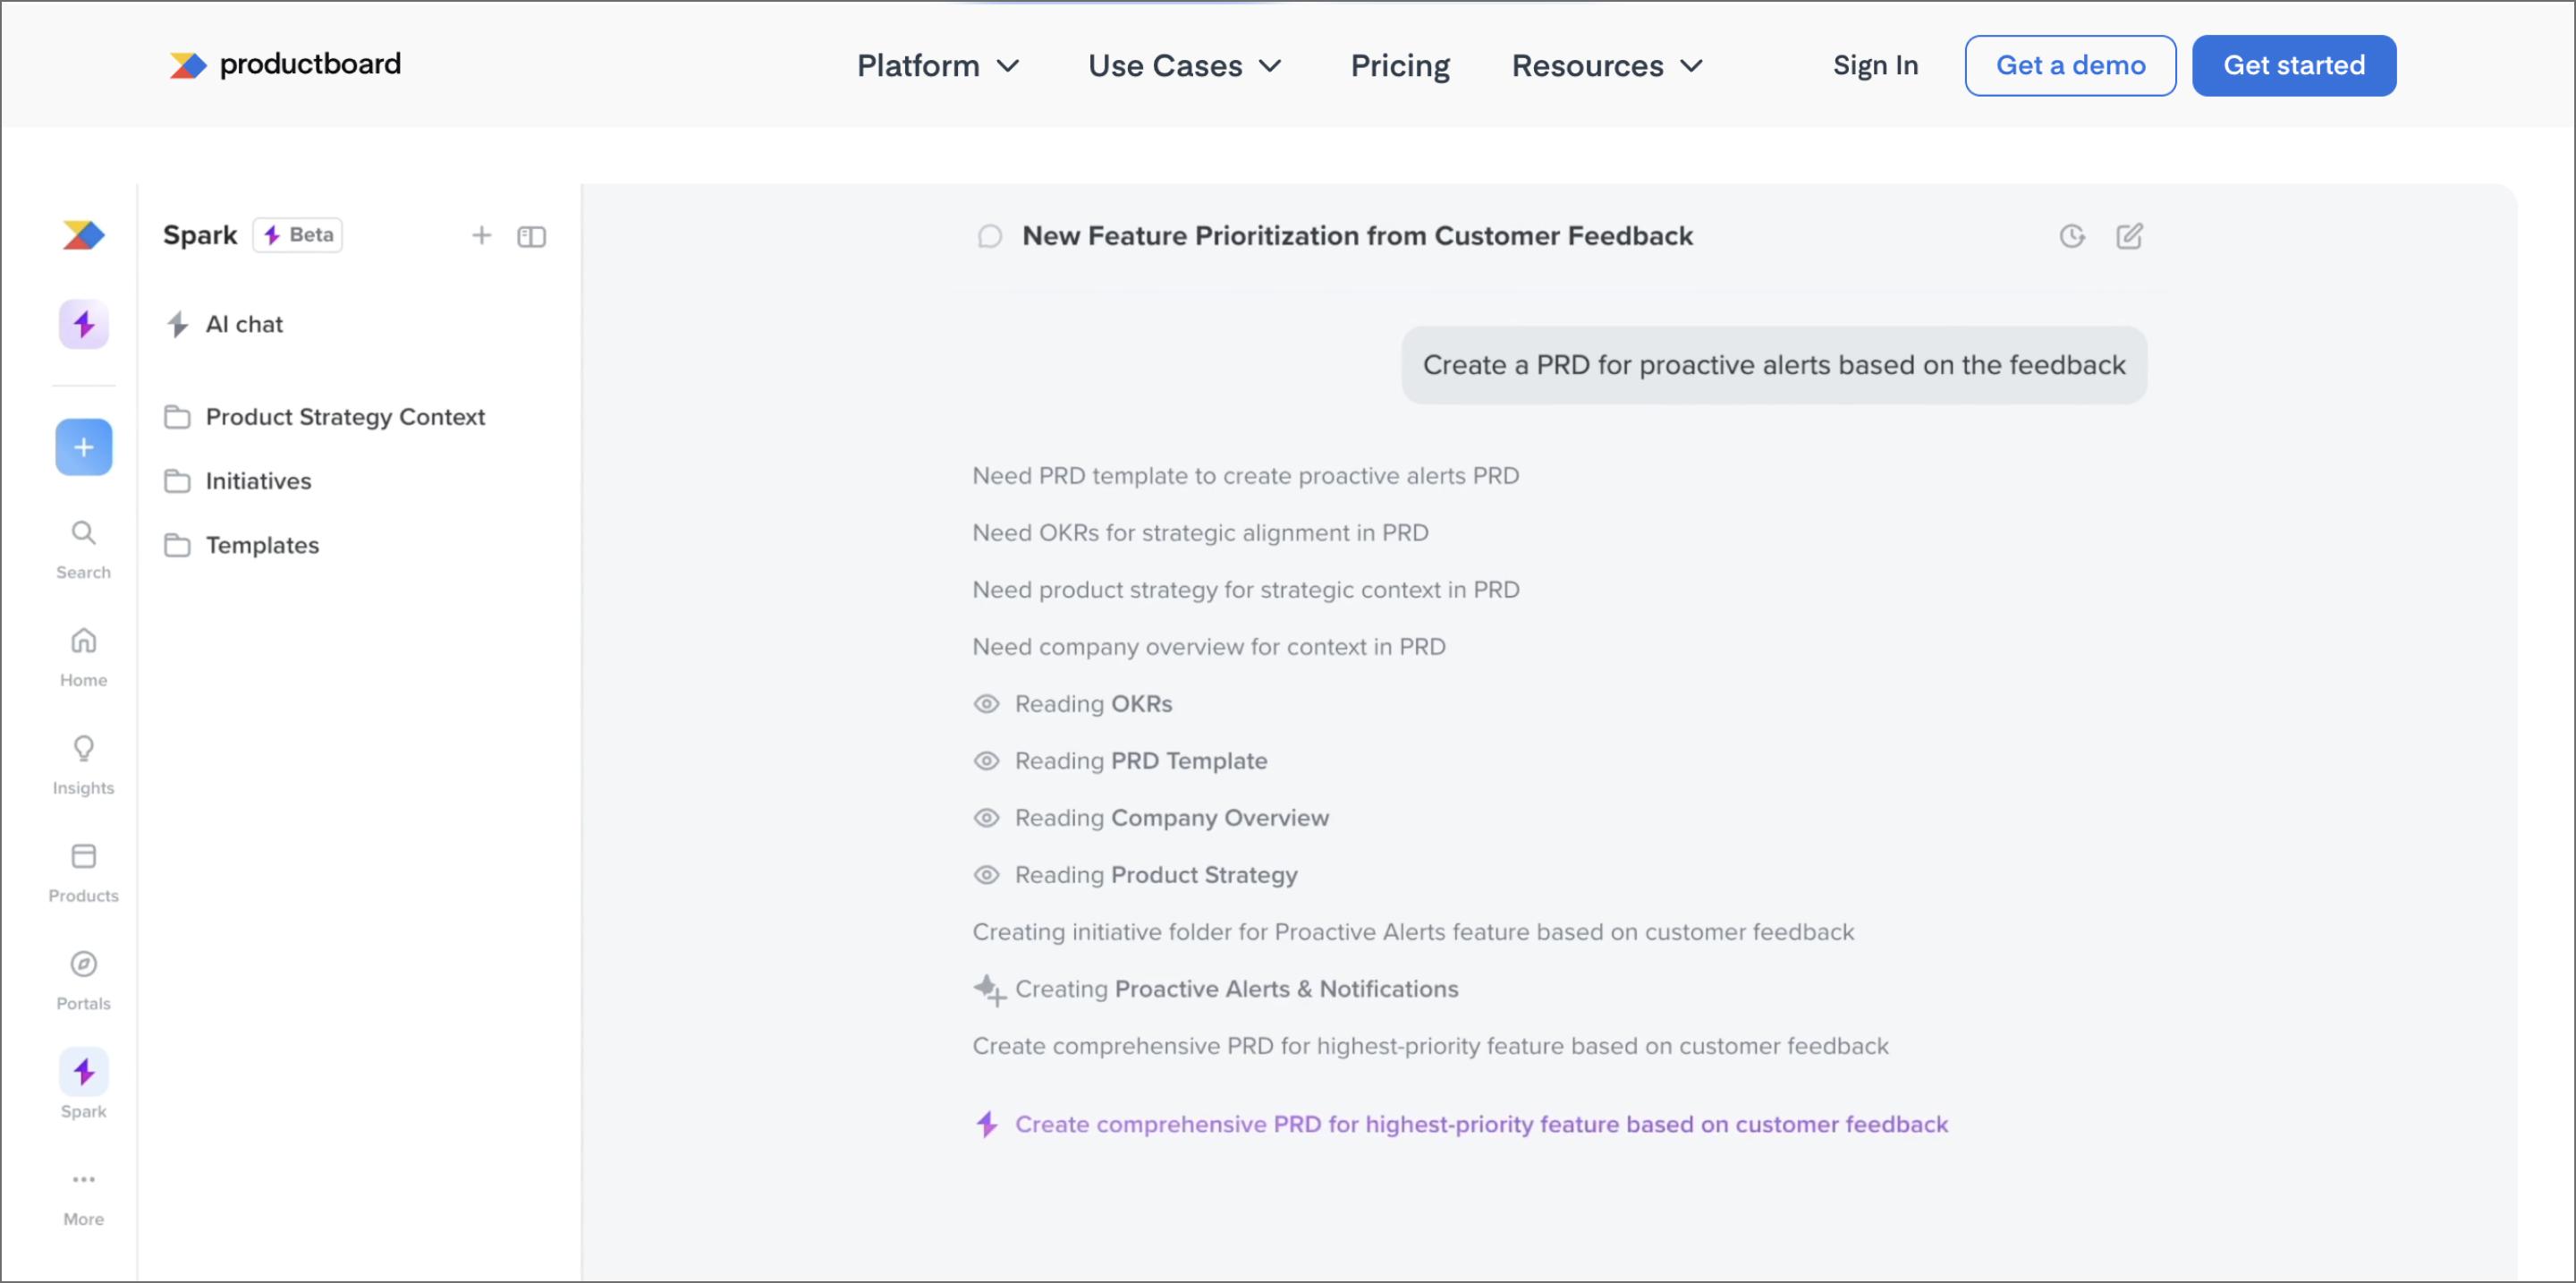Click 'Creating initiative folder for Proactive Alerts' line
Image resolution: width=2576 pixels, height=1283 pixels.
point(1413,932)
